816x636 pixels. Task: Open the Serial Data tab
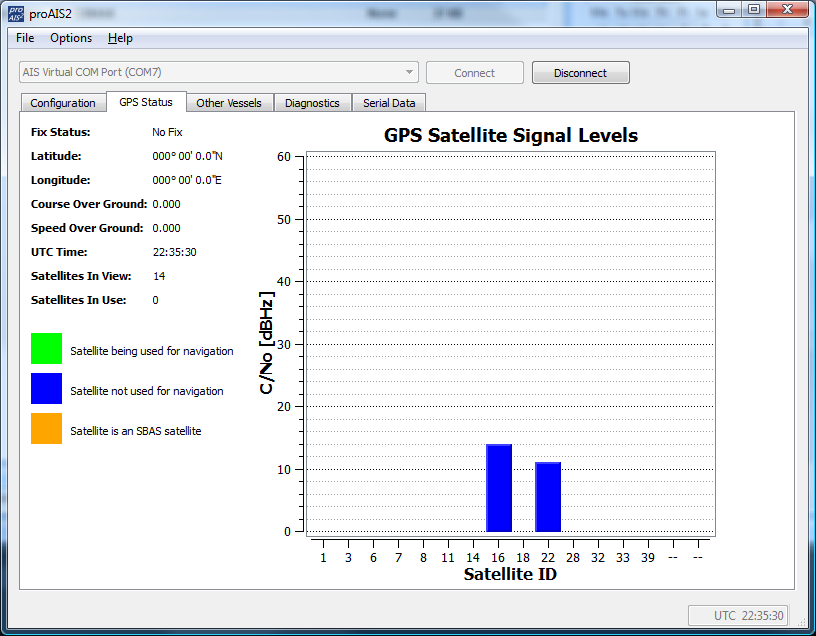coord(389,102)
